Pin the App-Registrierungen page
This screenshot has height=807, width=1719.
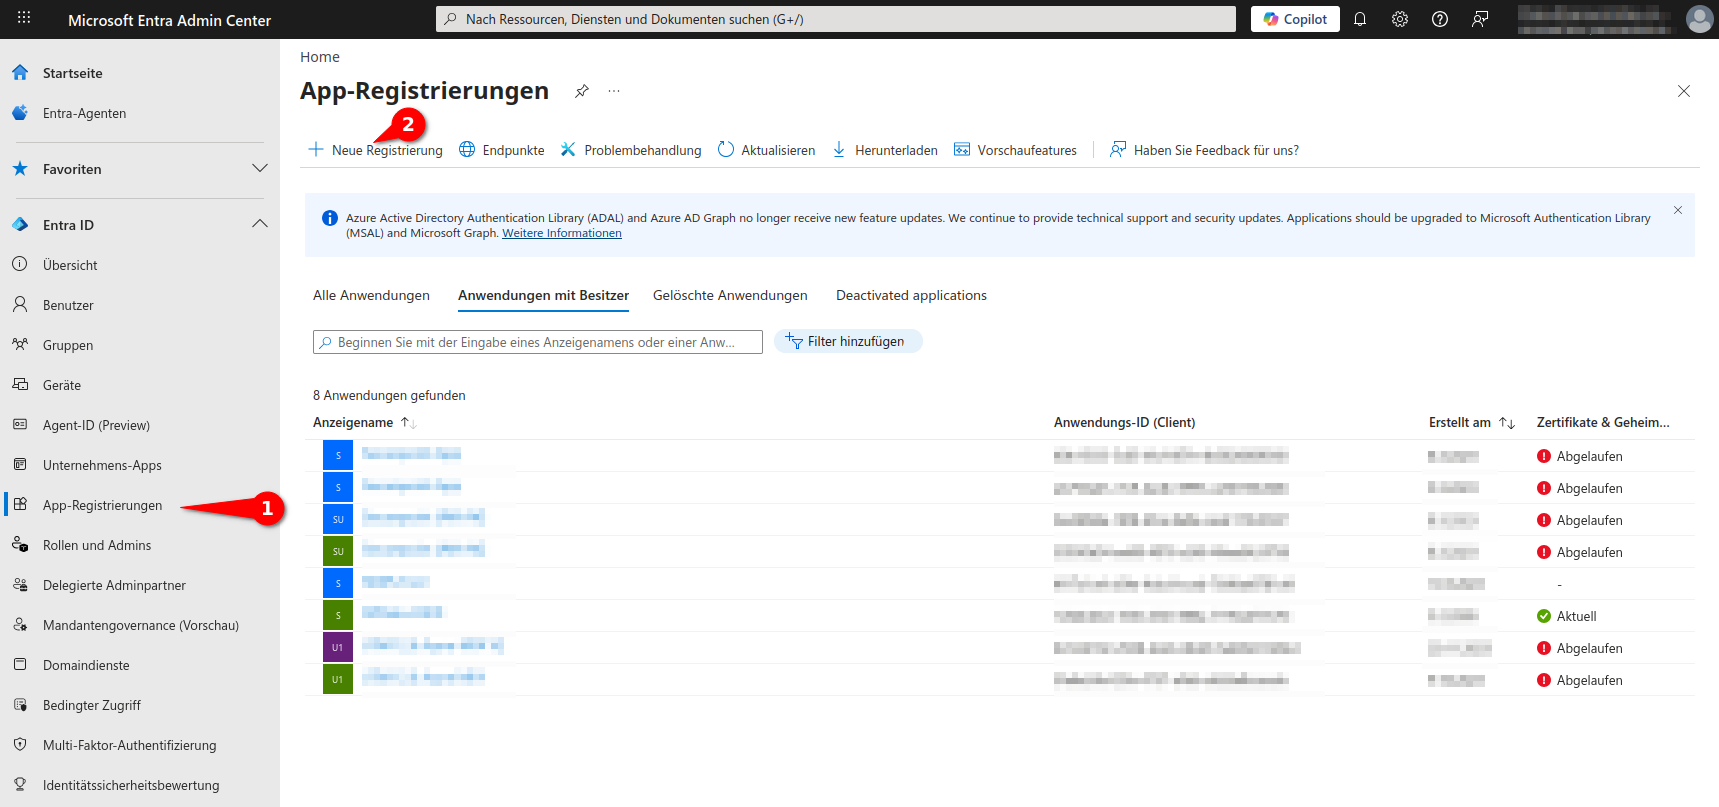point(582,91)
